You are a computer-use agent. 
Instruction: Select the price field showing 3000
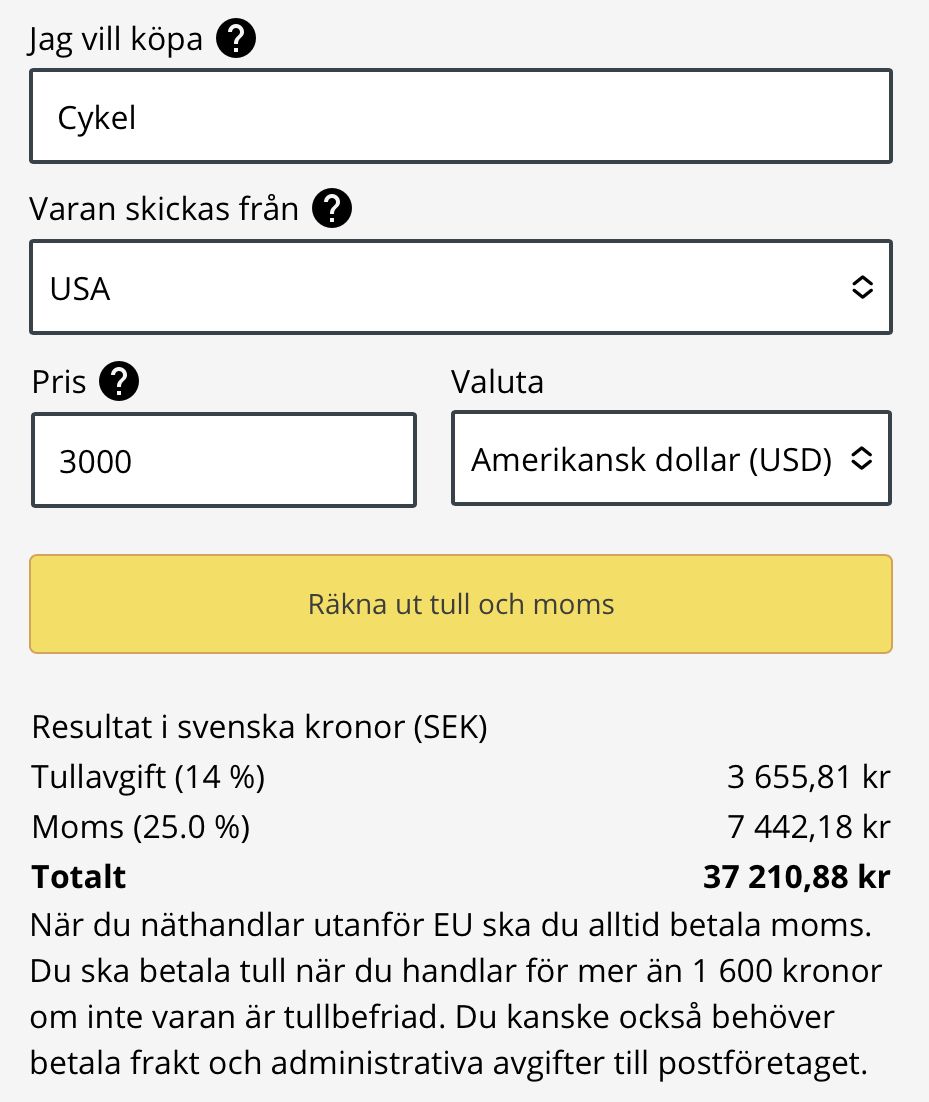(x=224, y=460)
